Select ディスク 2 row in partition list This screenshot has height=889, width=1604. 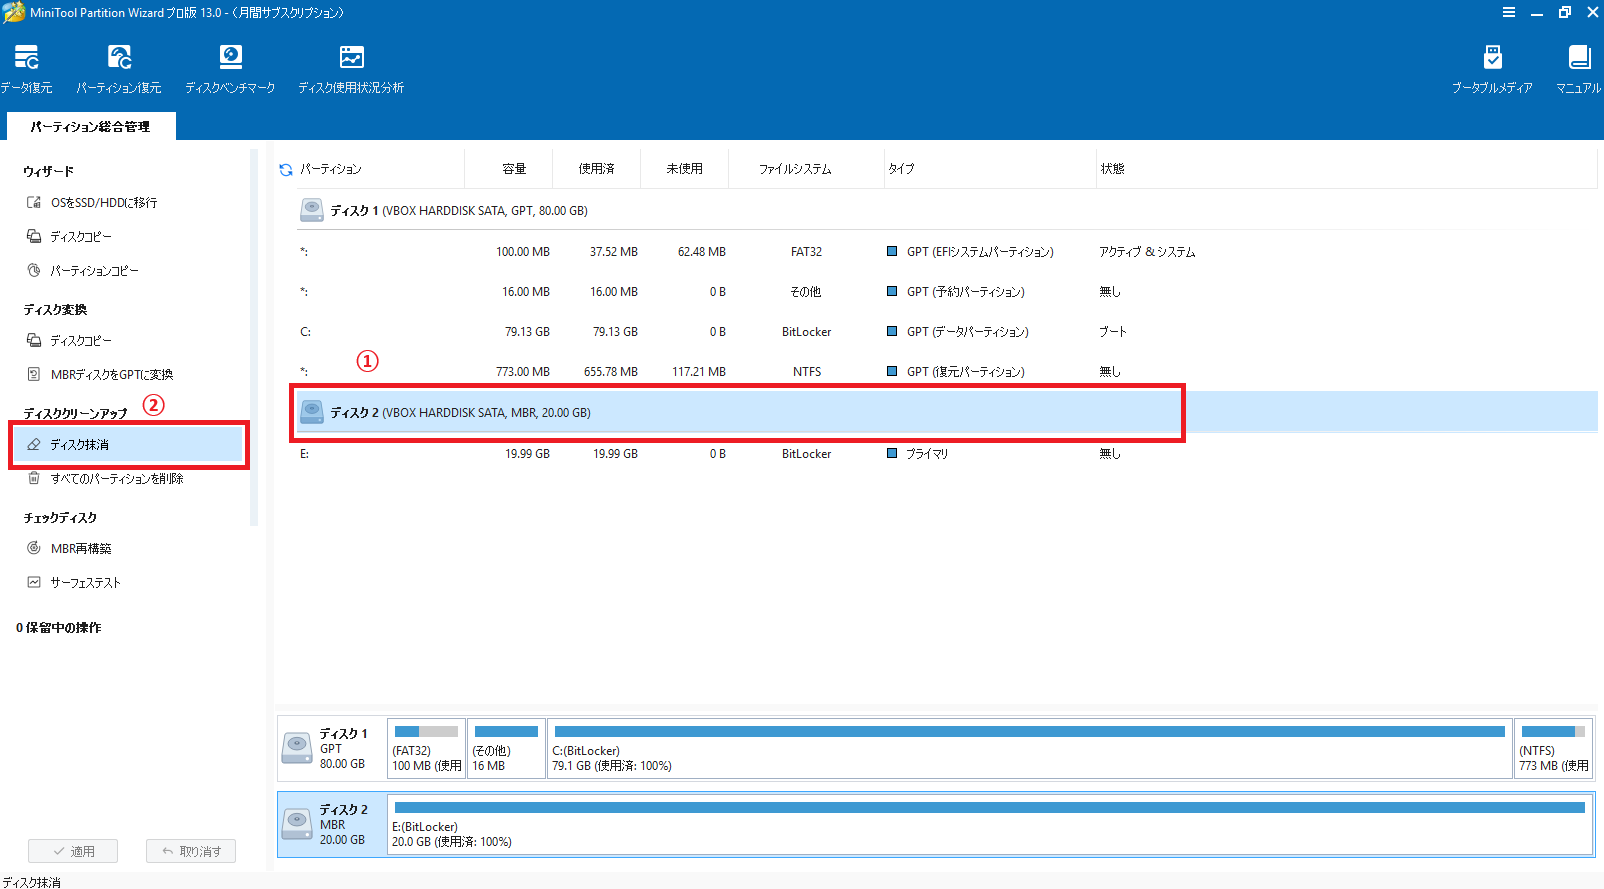pos(460,413)
